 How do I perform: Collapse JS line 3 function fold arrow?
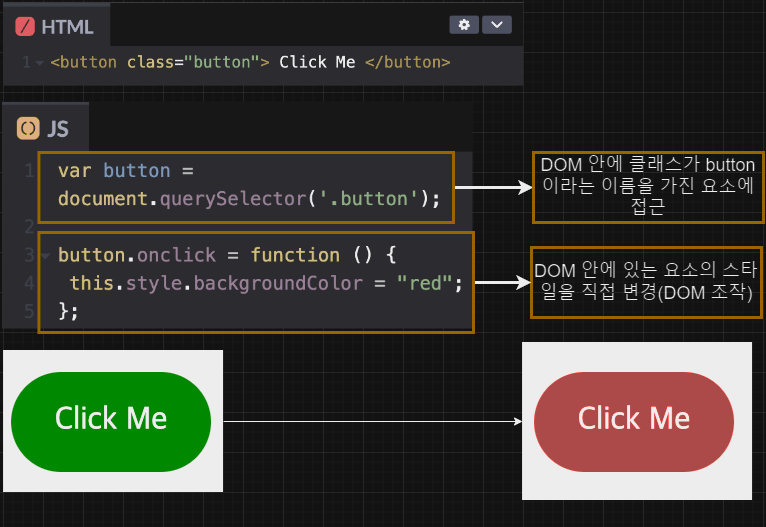[x=45, y=256]
